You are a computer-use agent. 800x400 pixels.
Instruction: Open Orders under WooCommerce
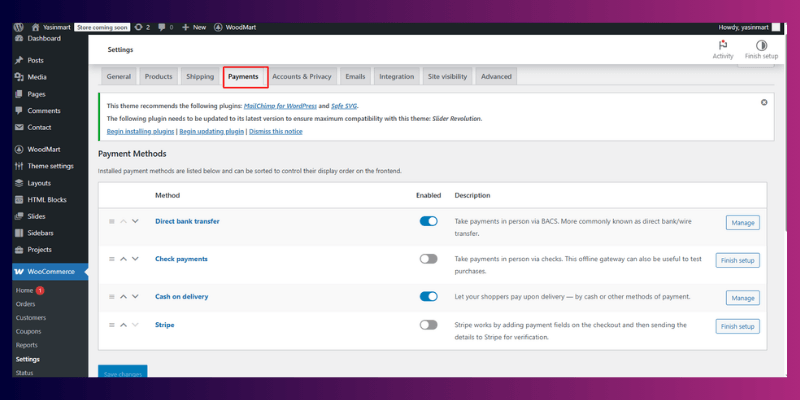point(26,304)
